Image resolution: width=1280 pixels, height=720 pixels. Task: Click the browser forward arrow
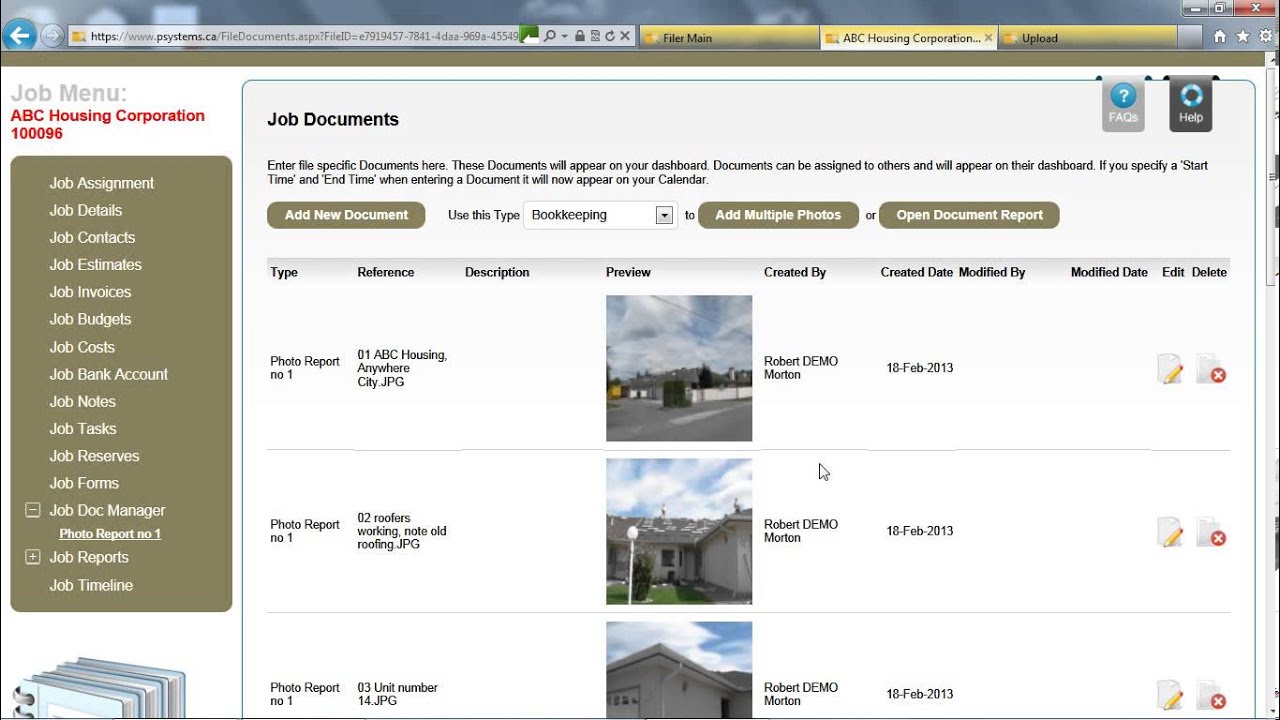[x=51, y=36]
